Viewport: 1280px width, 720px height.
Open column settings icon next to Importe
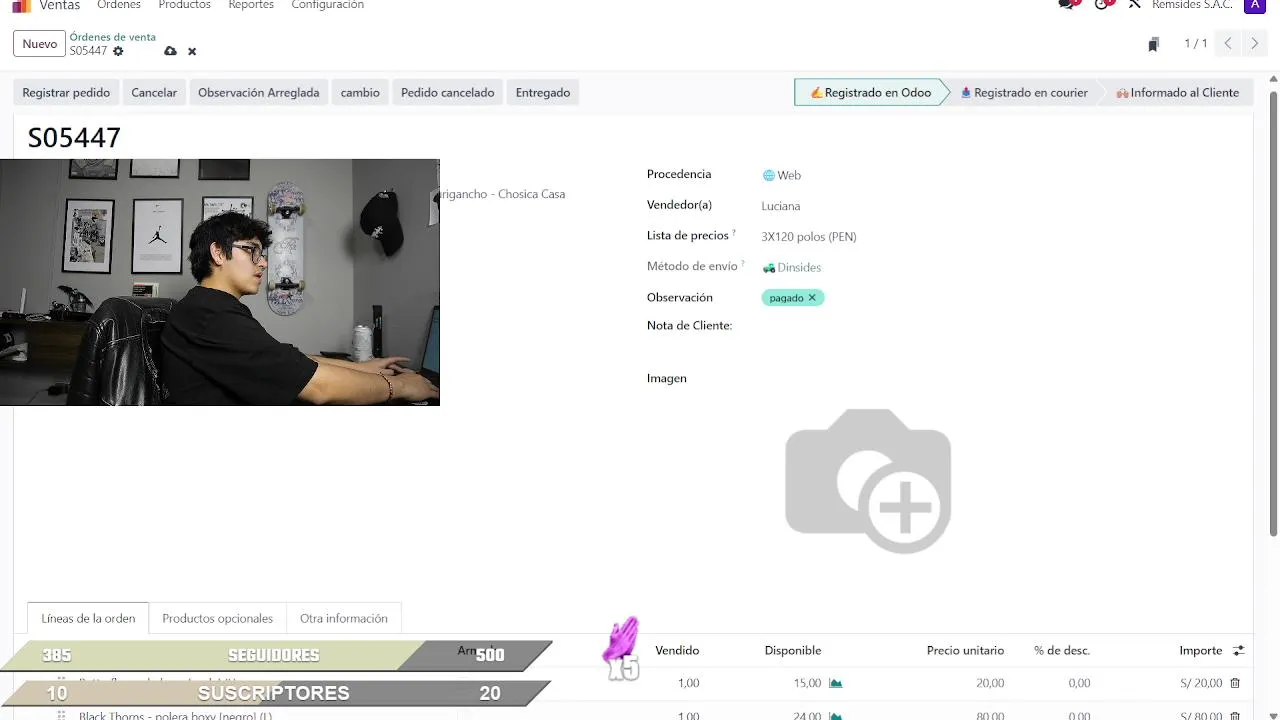1238,650
